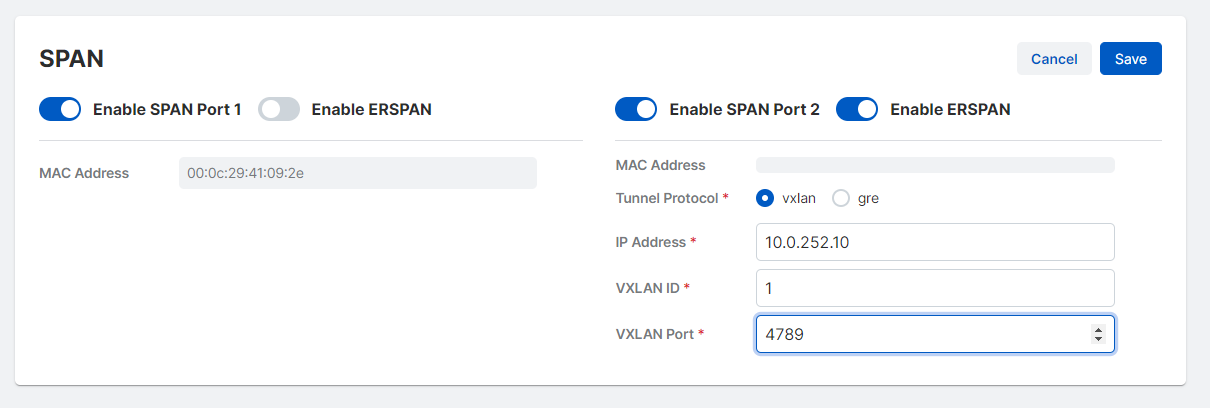Click the Port 1 MAC Address field
Screen dimensions: 1210x408
[357, 173]
